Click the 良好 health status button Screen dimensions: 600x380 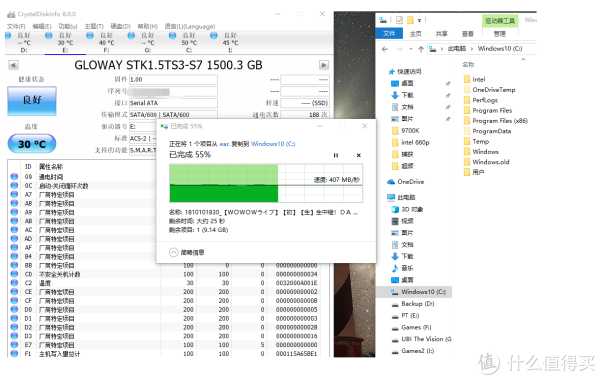(32, 101)
